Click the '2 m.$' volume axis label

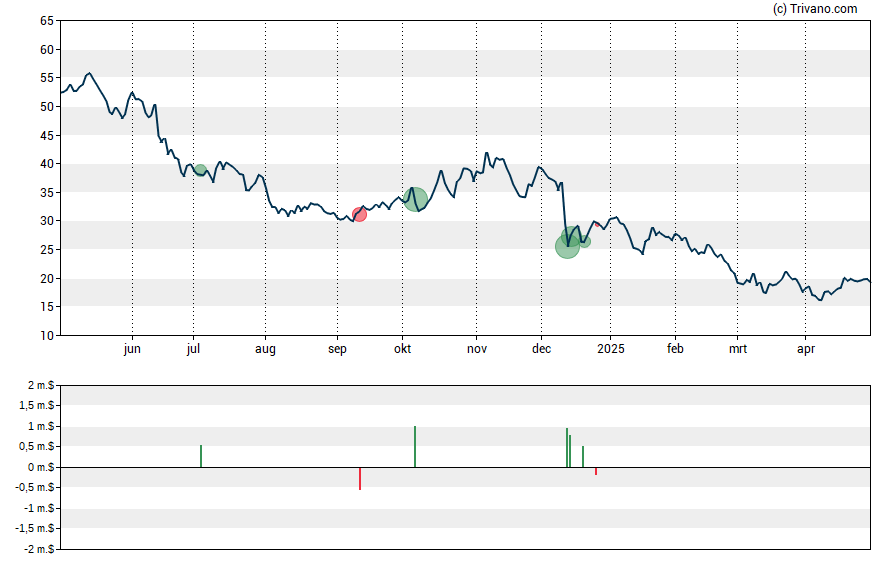pyautogui.click(x=41, y=386)
